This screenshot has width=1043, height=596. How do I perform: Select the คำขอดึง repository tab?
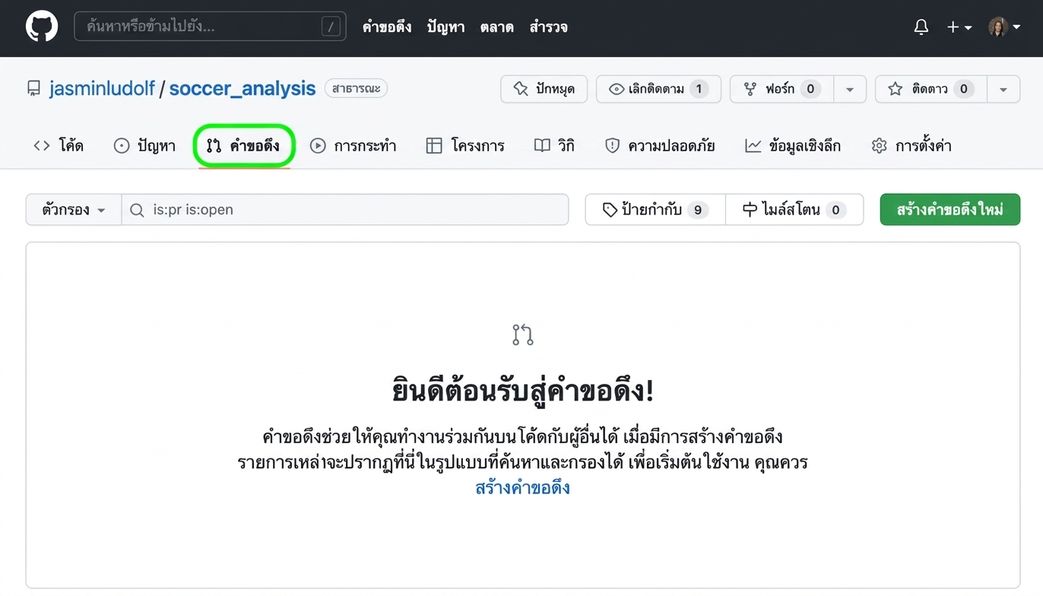(243, 146)
